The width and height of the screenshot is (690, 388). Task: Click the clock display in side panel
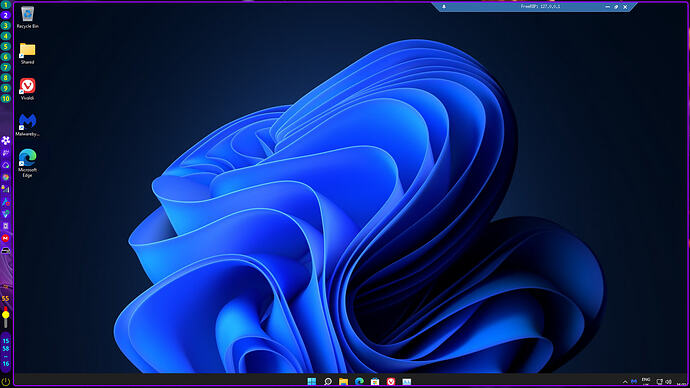6,352
